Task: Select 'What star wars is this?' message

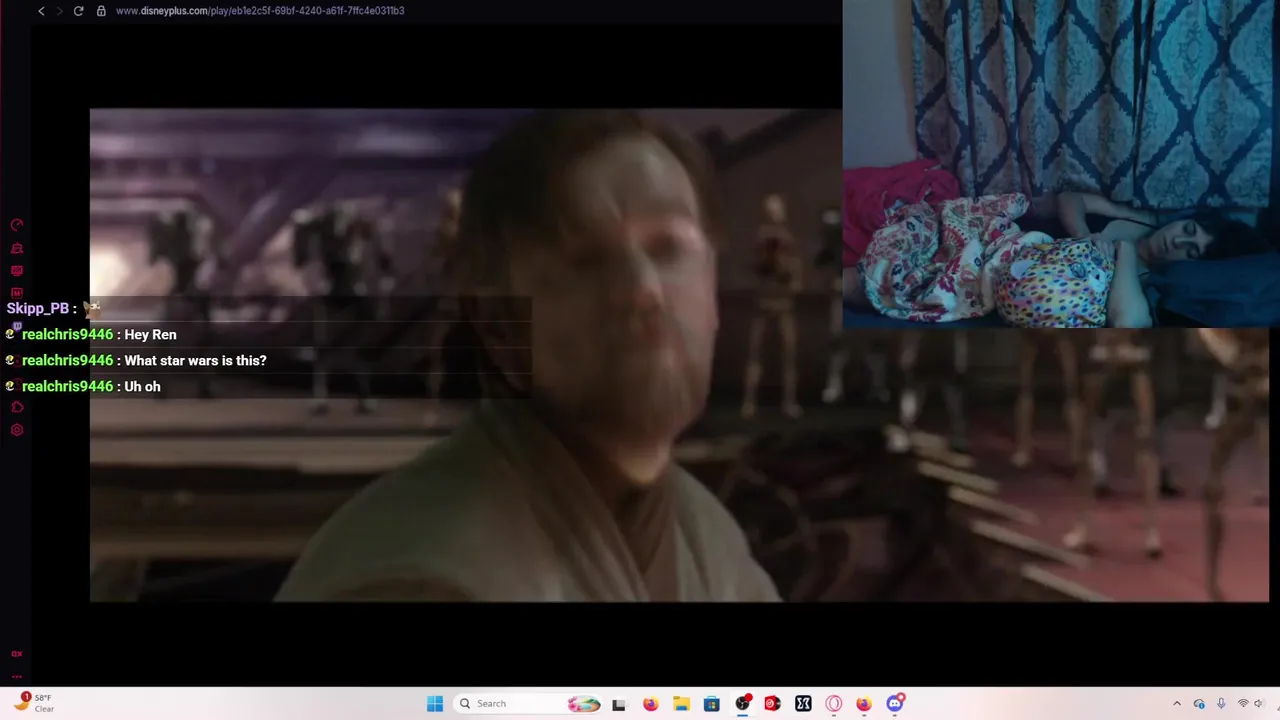Action: 195,361
